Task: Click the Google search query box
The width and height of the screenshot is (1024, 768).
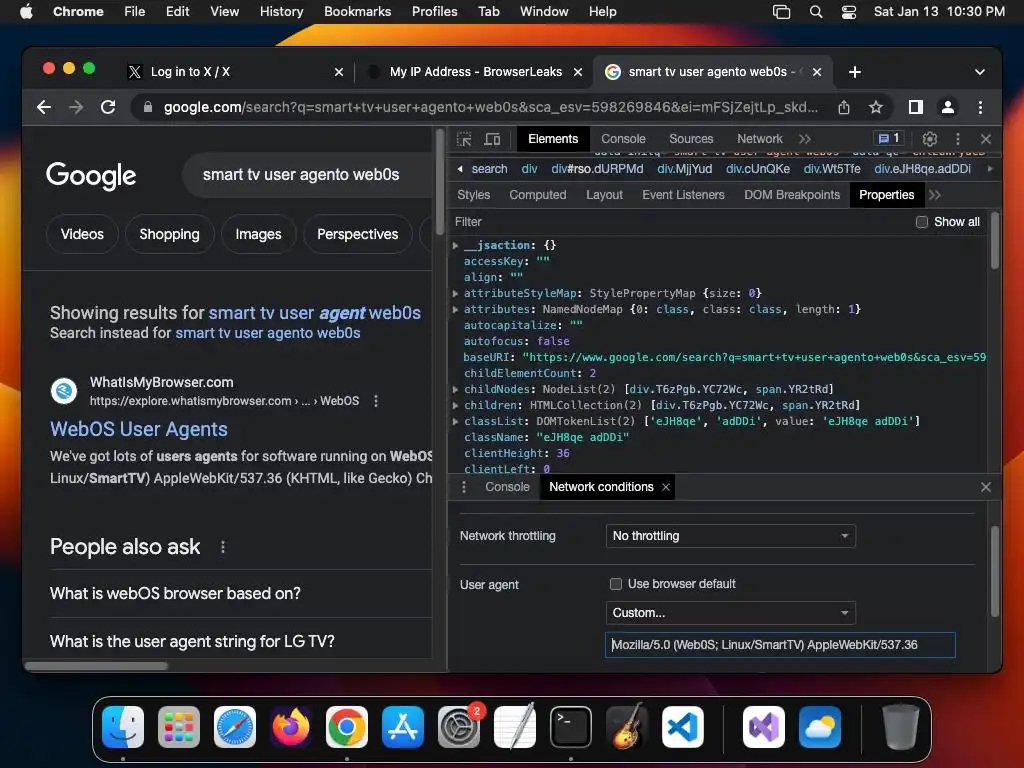Action: 307,175
